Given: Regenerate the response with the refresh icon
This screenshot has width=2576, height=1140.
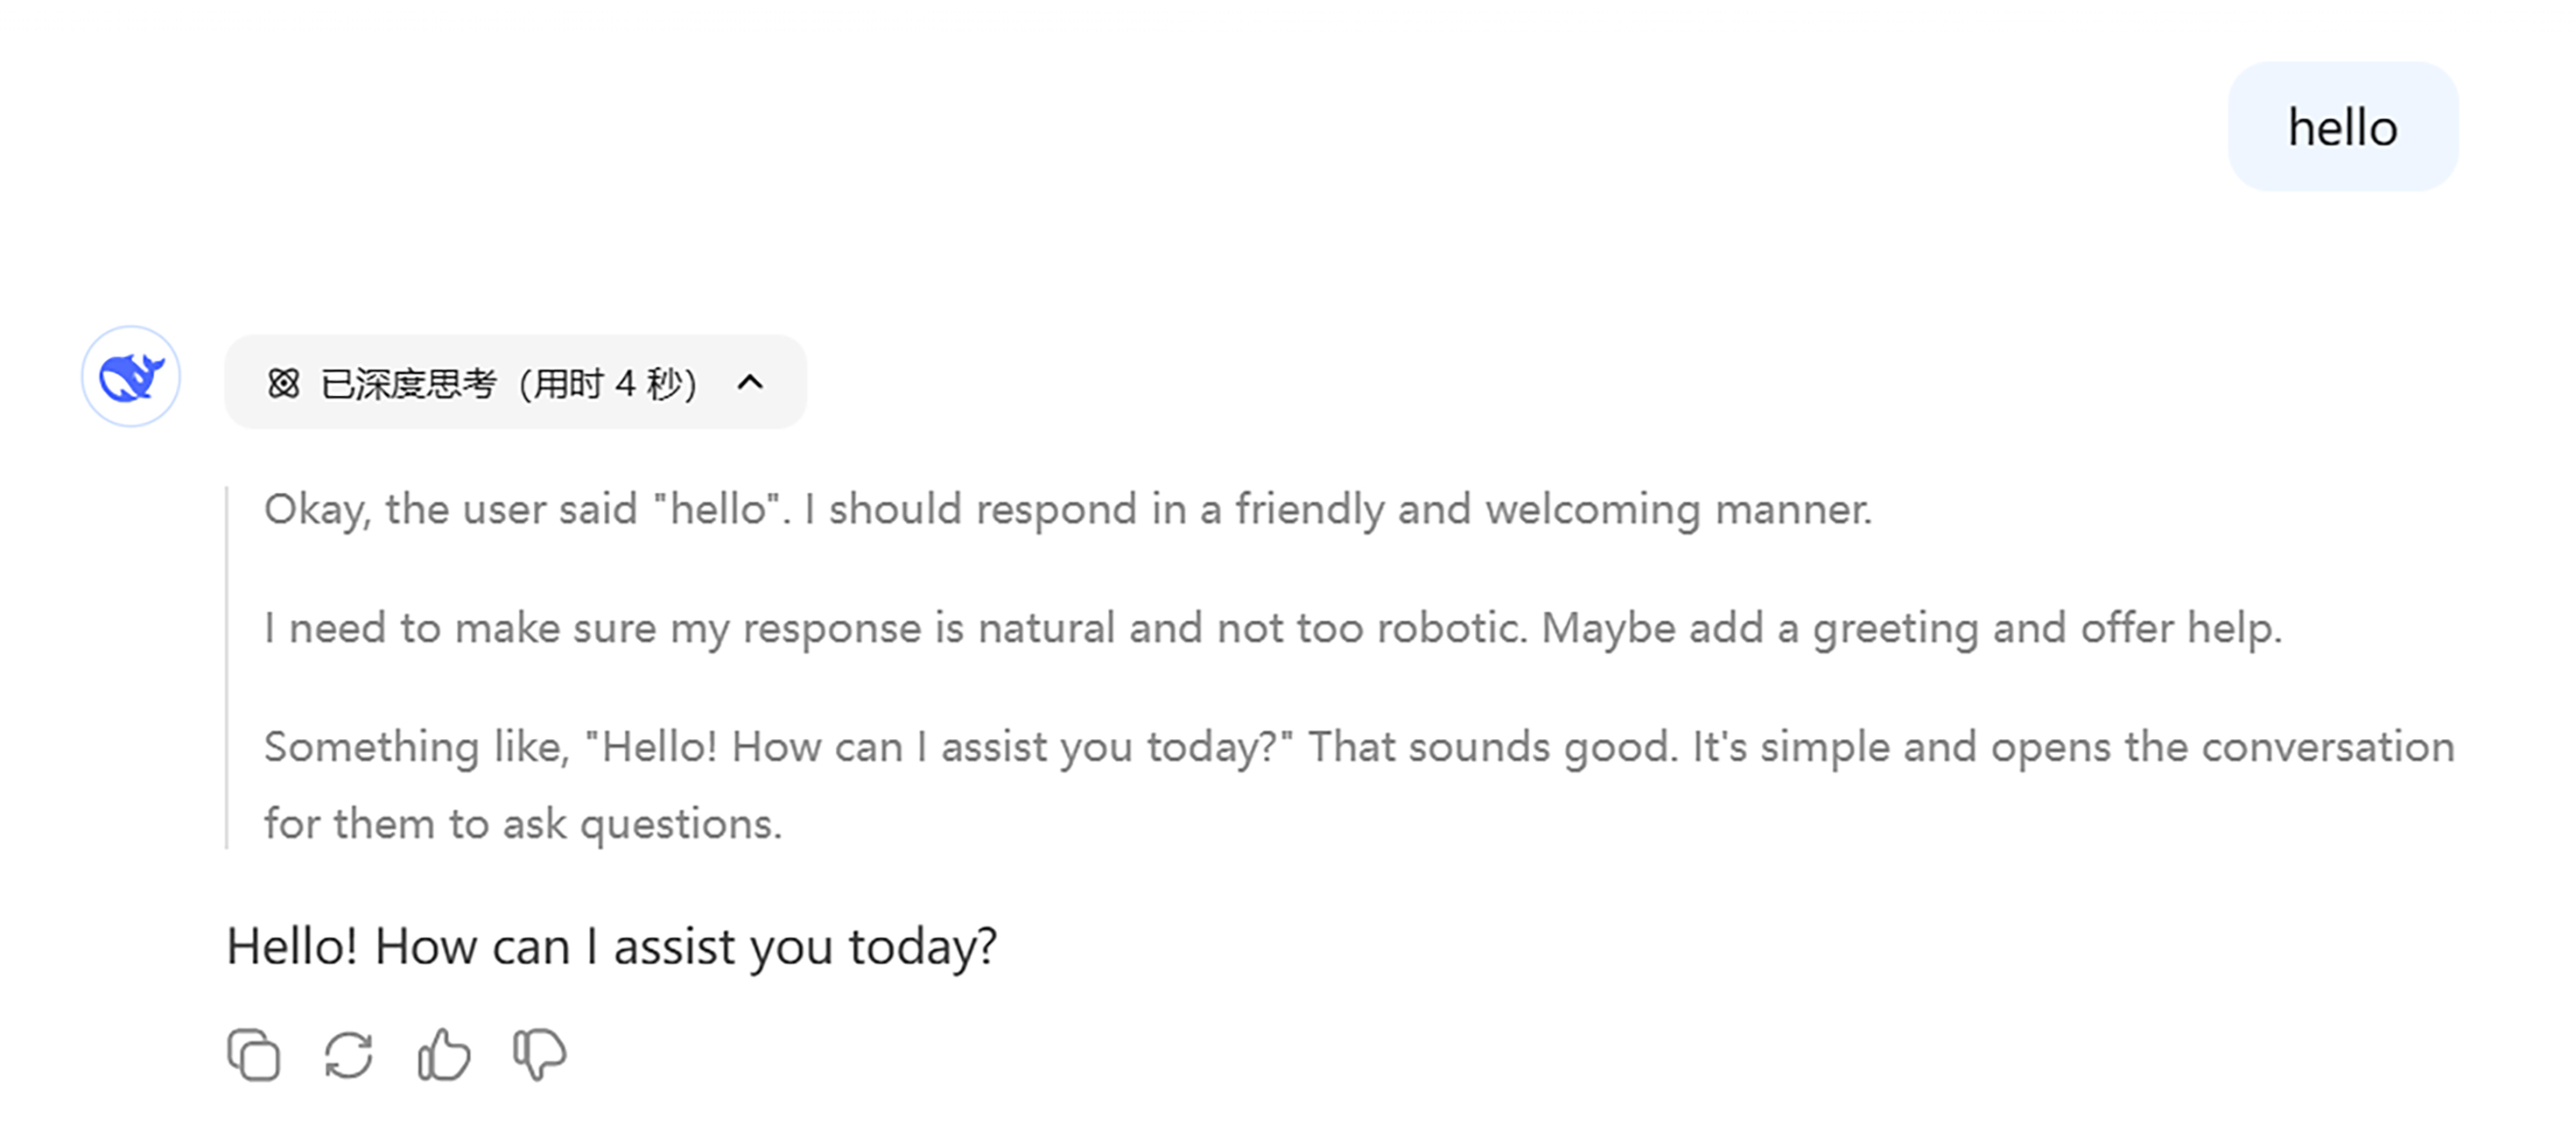Looking at the screenshot, I should point(348,1055).
